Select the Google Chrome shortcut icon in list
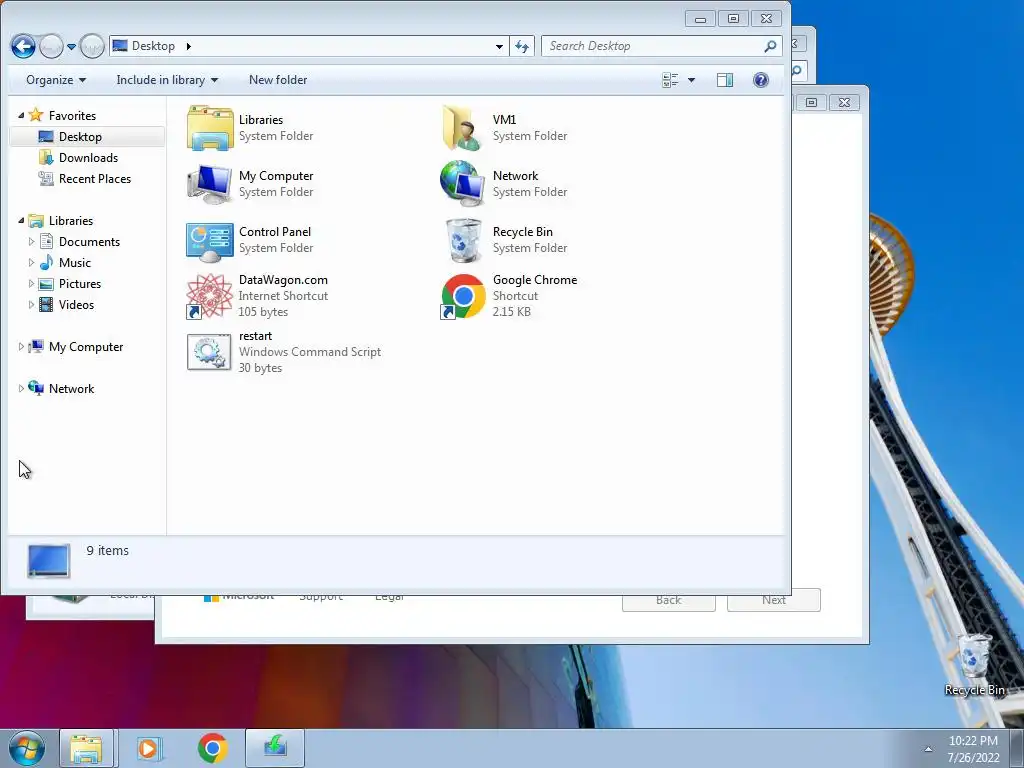1024x768 pixels. tap(463, 296)
